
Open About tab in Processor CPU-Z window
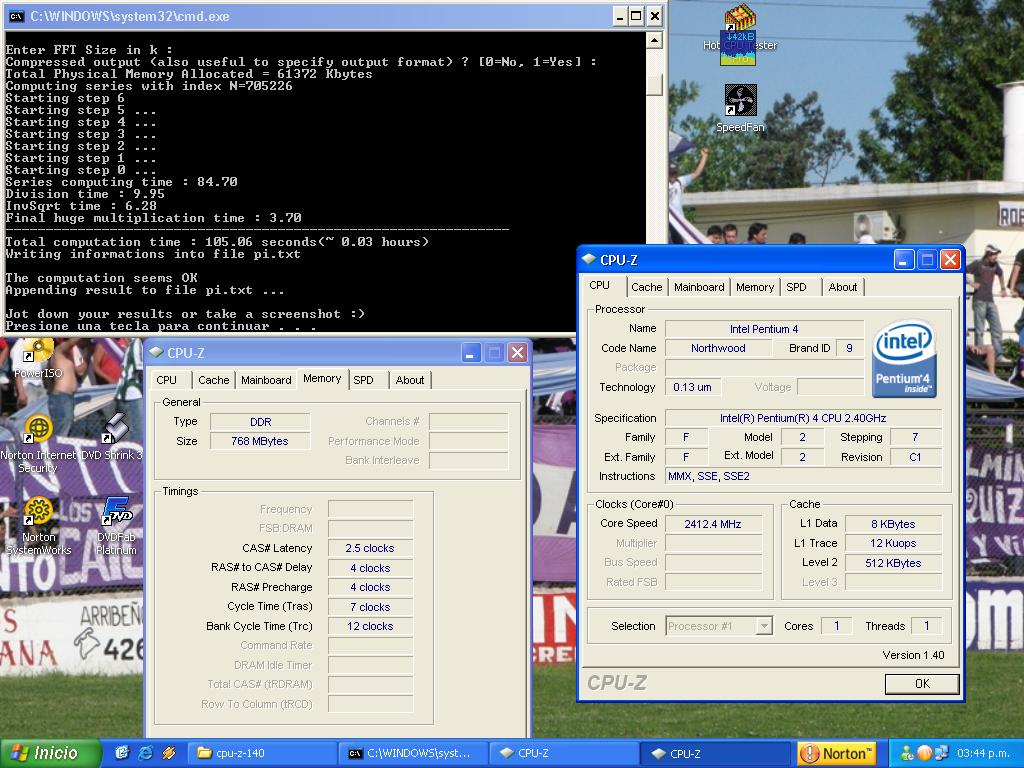(842, 287)
